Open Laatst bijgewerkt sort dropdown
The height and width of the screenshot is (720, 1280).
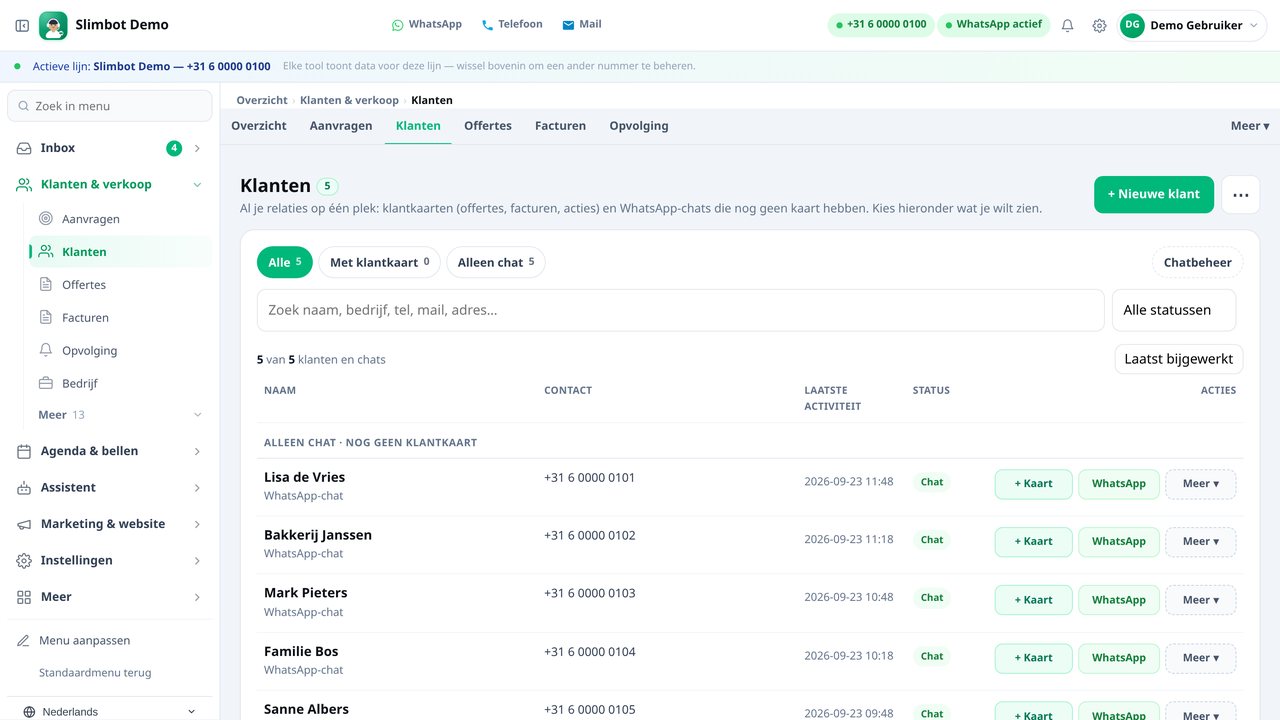(x=1178, y=359)
